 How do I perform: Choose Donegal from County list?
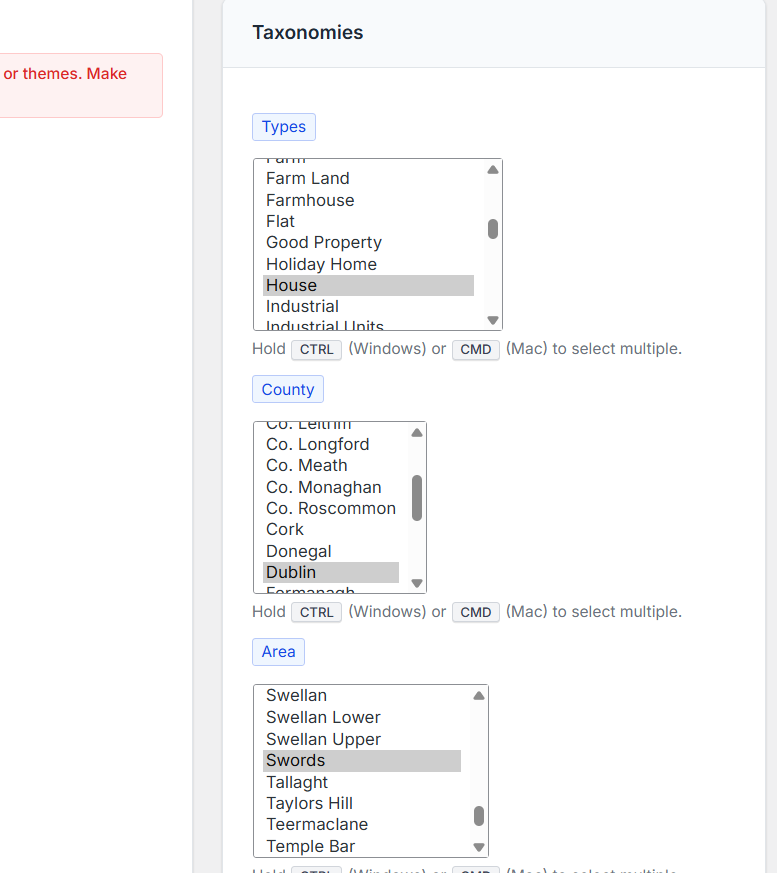pos(298,551)
